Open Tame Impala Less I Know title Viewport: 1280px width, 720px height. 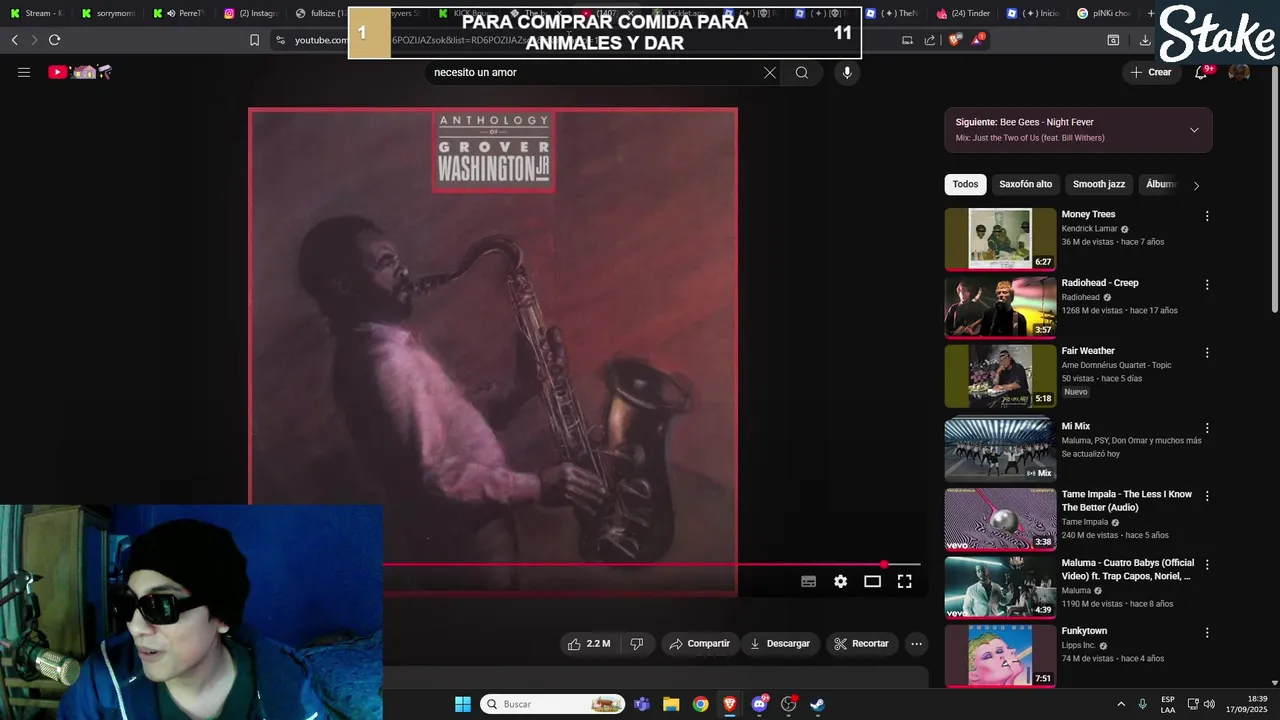[x=1127, y=501]
